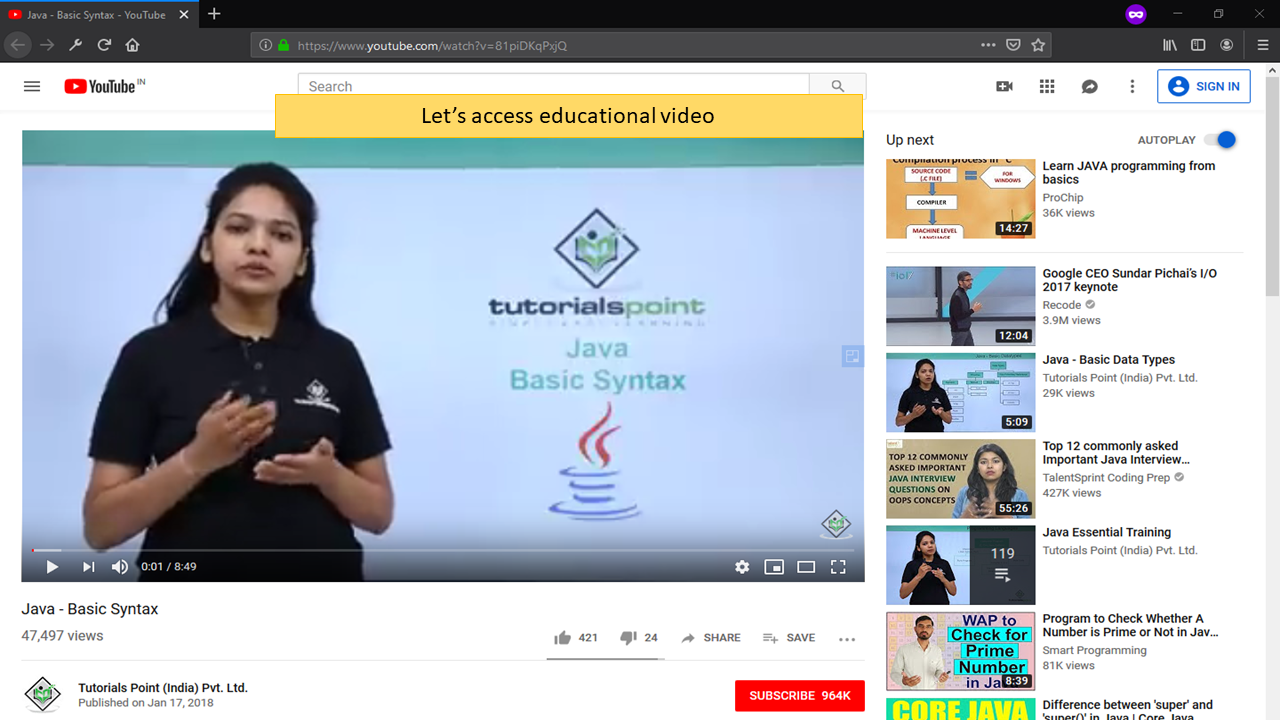Open Java Essential Training playlist thumbnail
The image size is (1280, 720).
pos(960,565)
